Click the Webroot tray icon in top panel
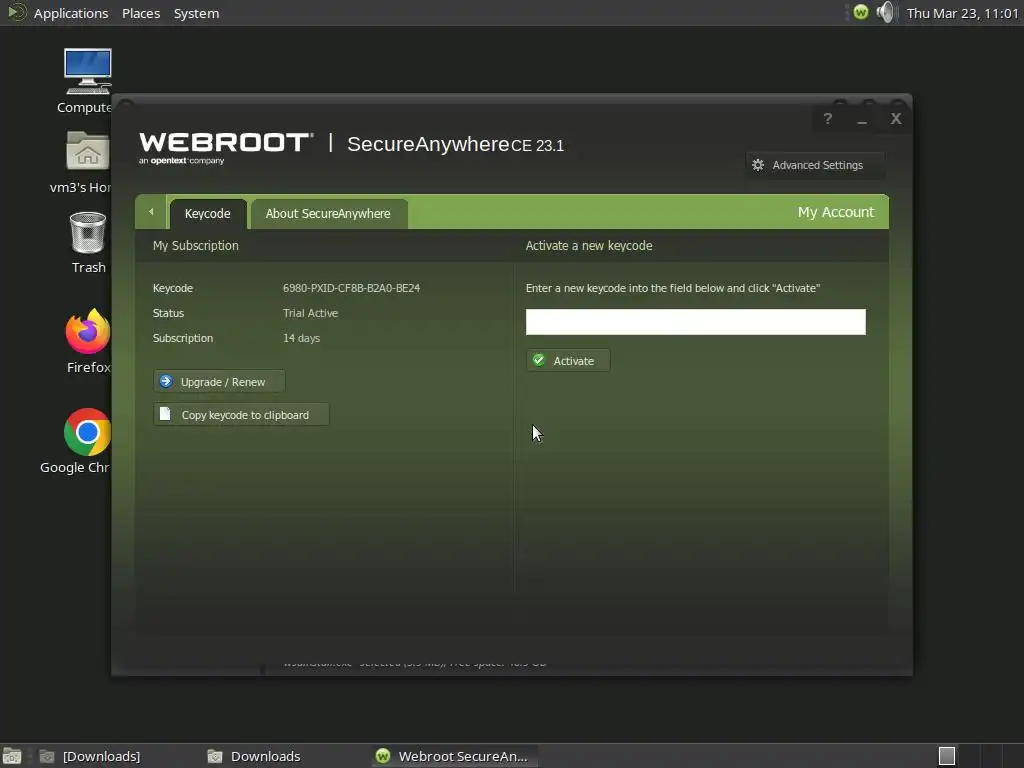This screenshot has height=768, width=1024. [861, 12]
